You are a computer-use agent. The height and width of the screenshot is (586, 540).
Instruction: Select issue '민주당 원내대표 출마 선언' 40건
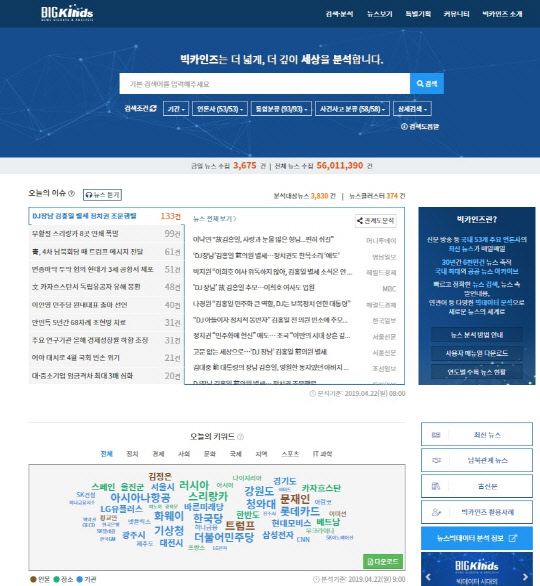[x=107, y=305]
